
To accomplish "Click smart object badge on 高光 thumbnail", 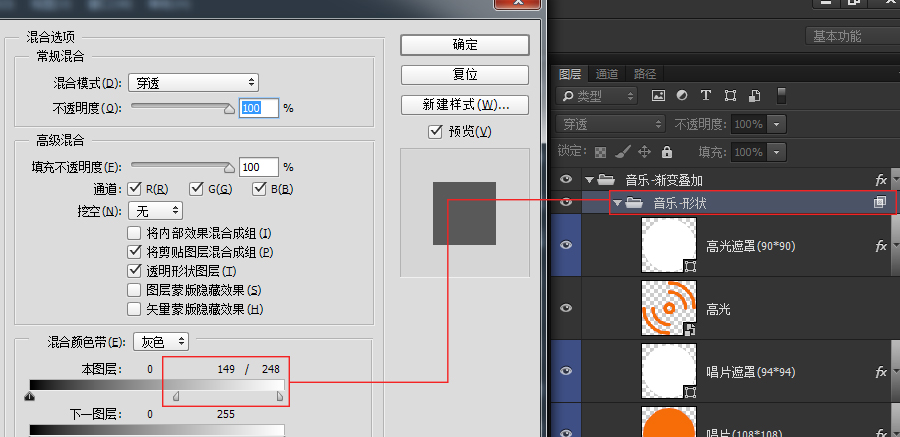I will [x=690, y=328].
